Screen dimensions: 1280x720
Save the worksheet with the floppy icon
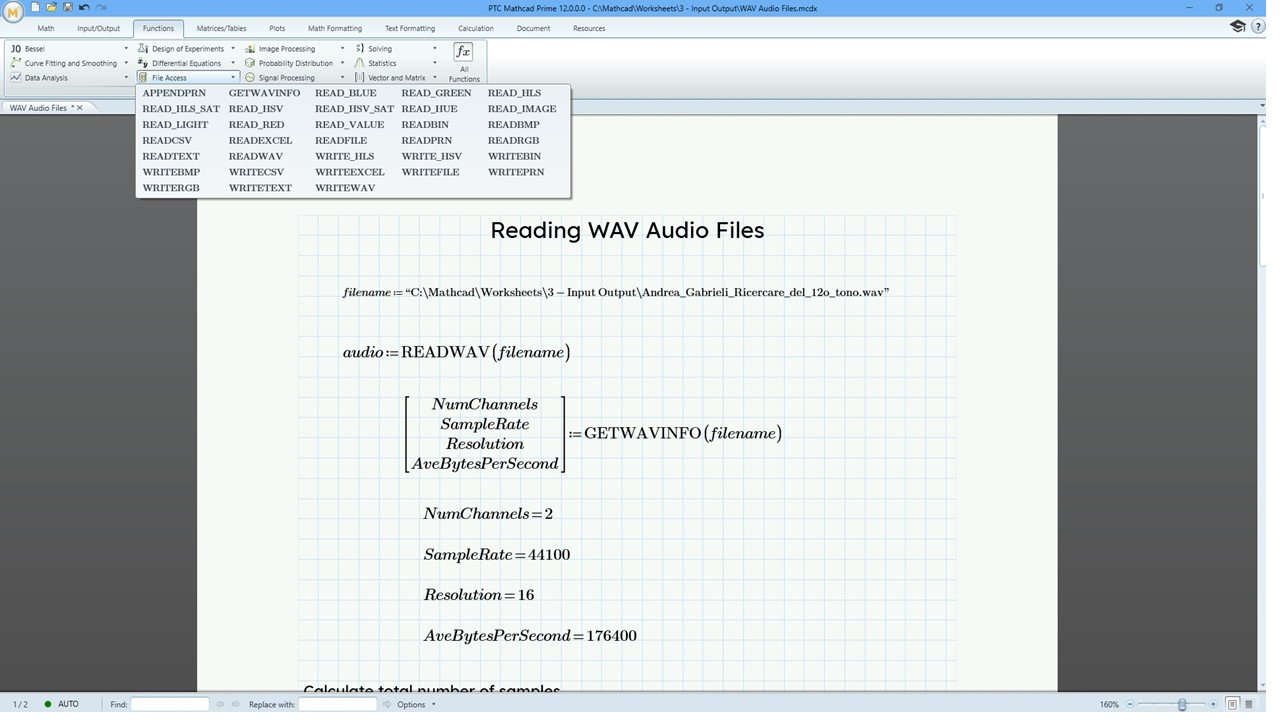click(67, 7)
